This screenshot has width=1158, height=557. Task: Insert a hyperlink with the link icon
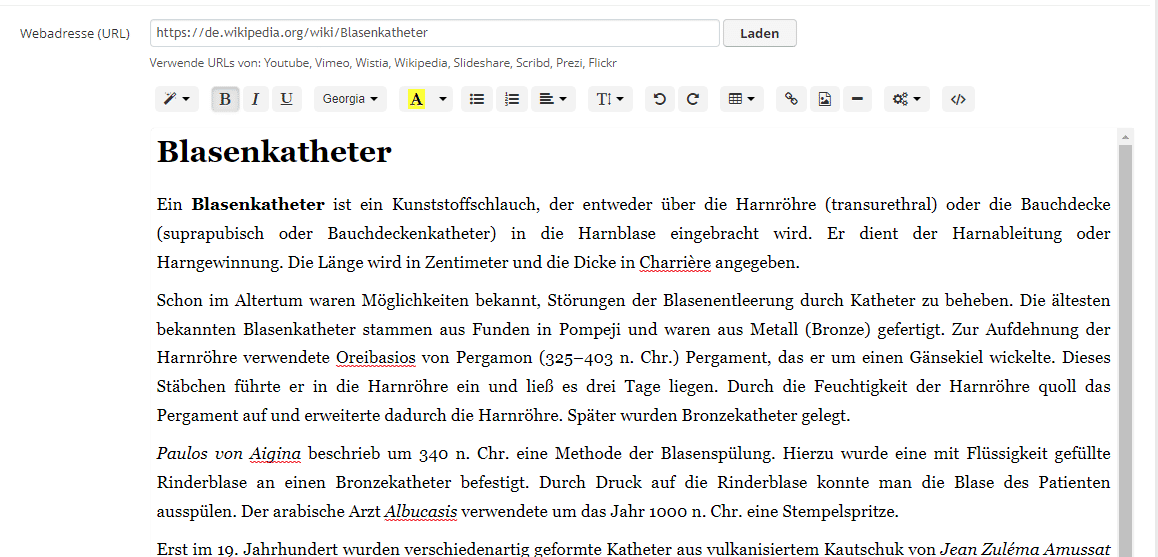click(x=791, y=99)
